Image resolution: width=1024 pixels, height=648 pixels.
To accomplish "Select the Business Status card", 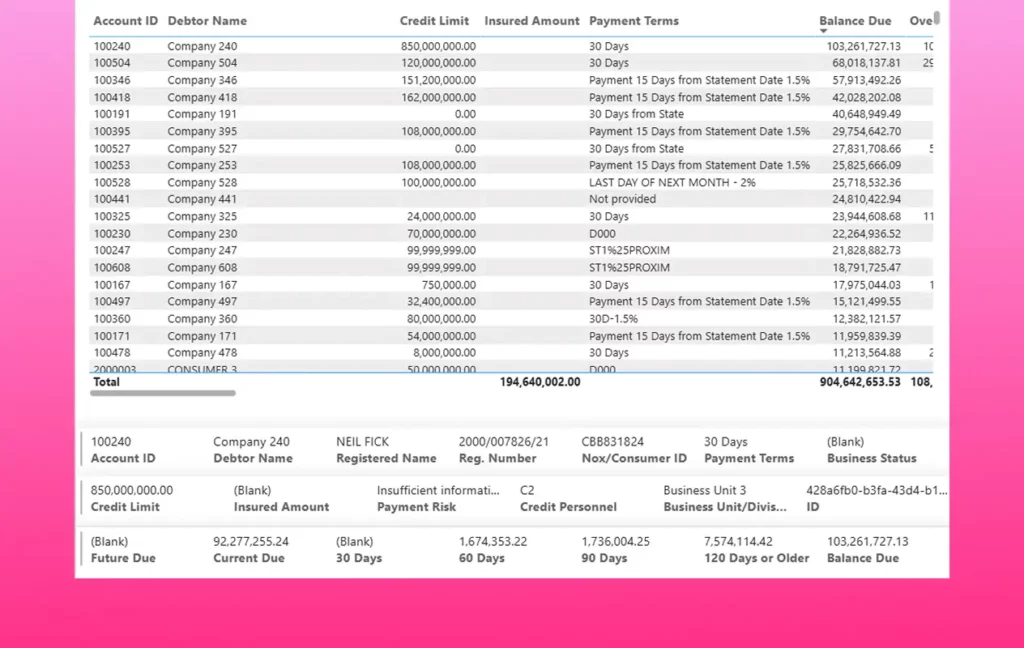I will pos(871,449).
